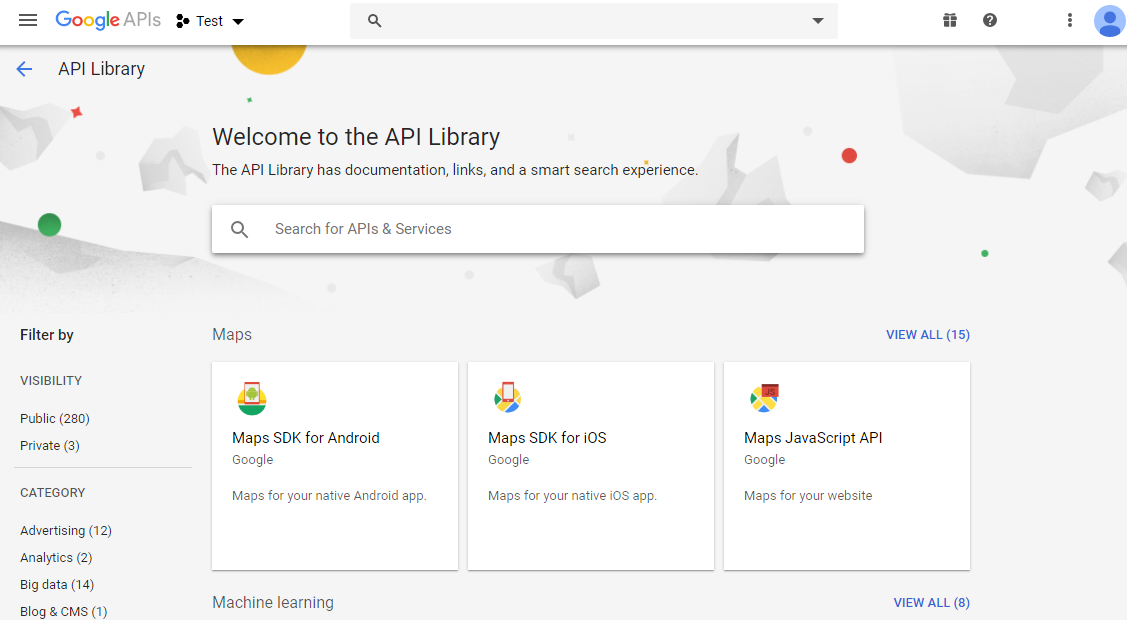
Task: View all 15 Maps APIs
Action: [928, 335]
